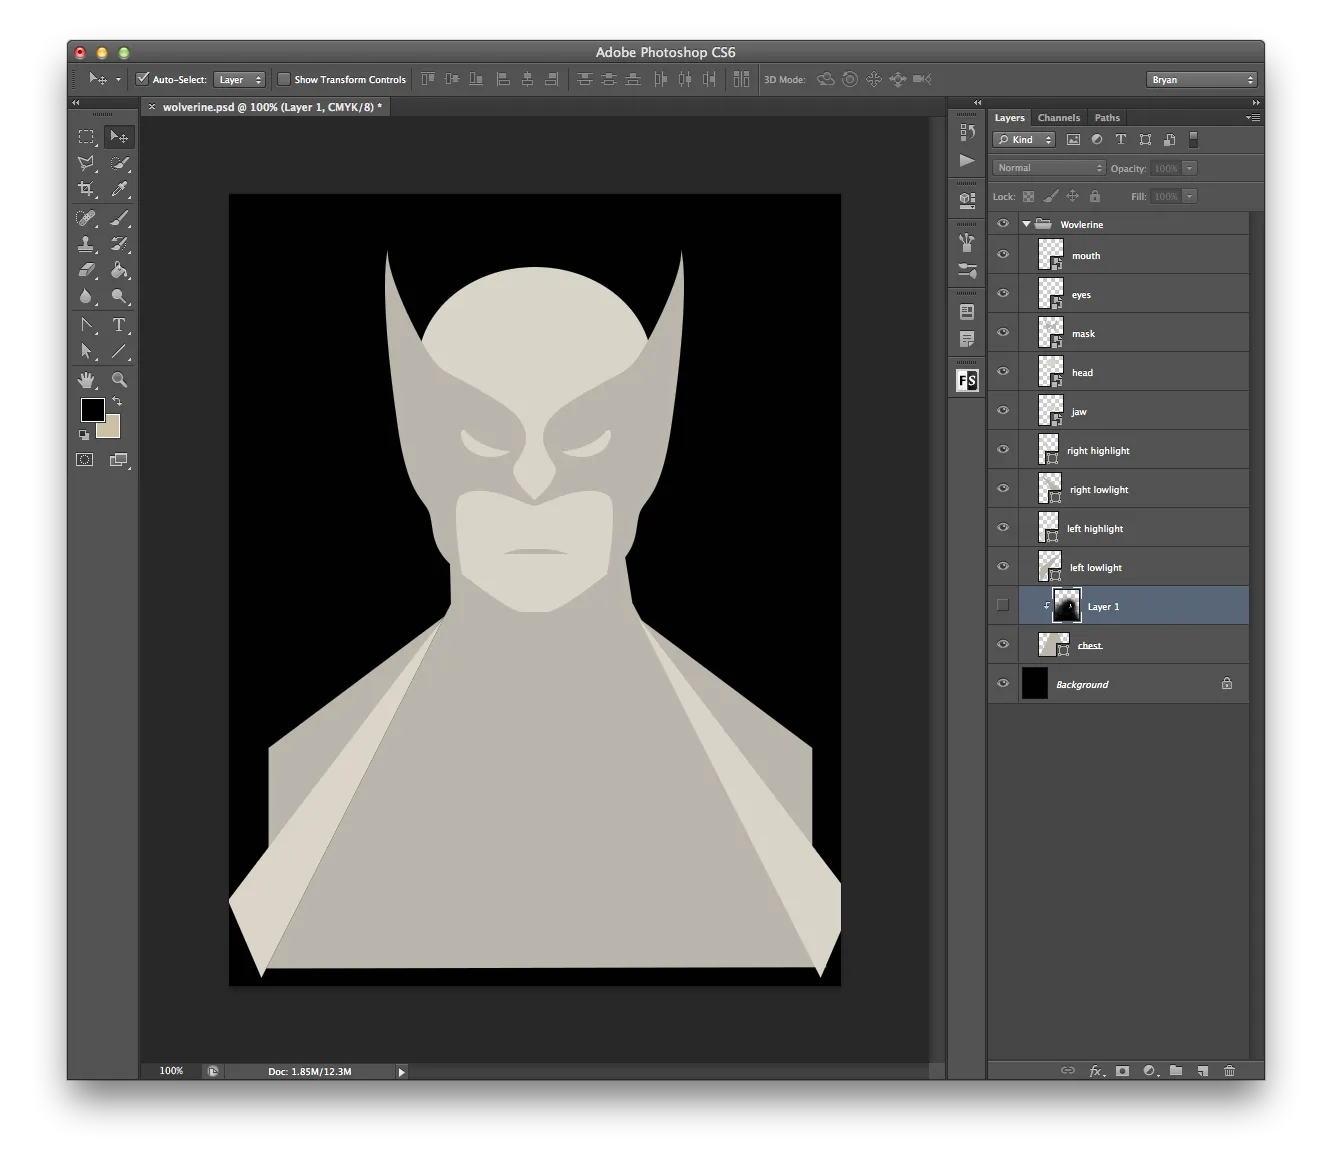Delete layer with the trash icon
The image size is (1332, 1169).
1229,1071
